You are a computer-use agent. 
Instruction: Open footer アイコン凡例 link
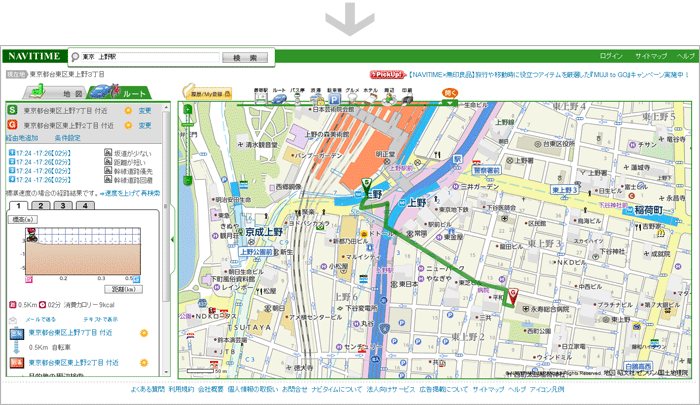[547, 389]
